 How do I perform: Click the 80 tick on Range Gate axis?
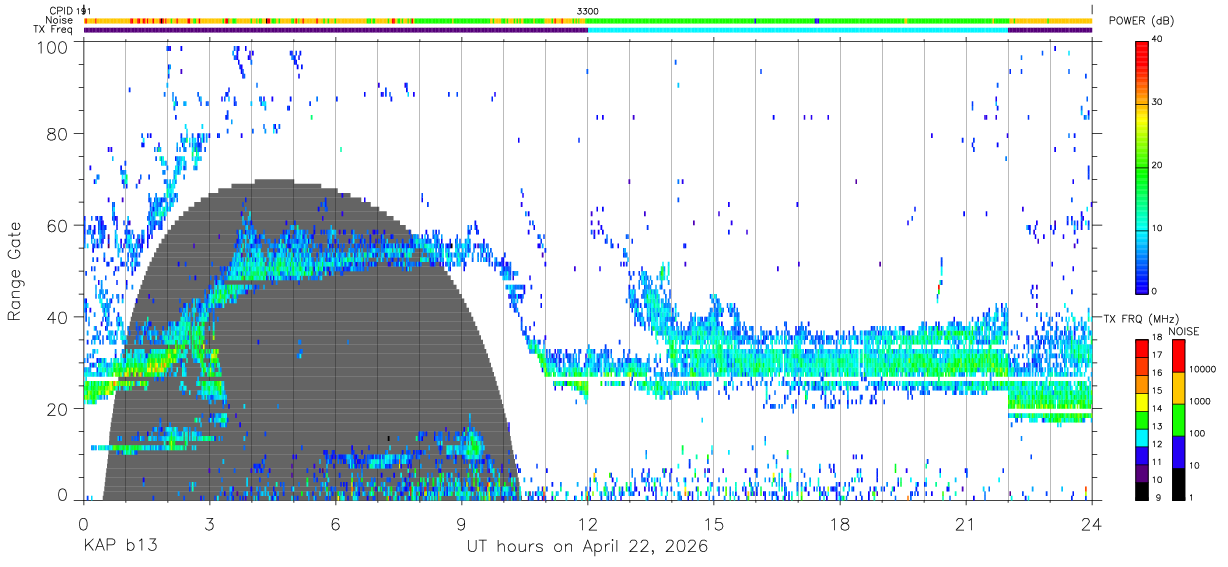(59, 133)
